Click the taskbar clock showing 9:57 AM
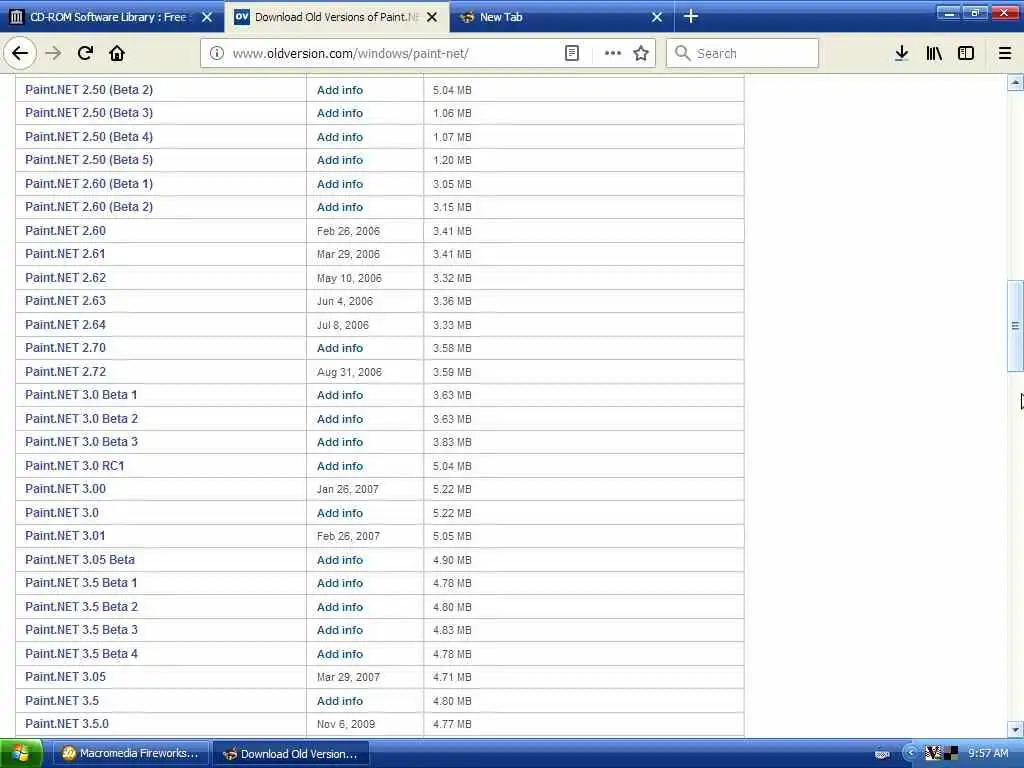The image size is (1024, 768). click(x=988, y=754)
